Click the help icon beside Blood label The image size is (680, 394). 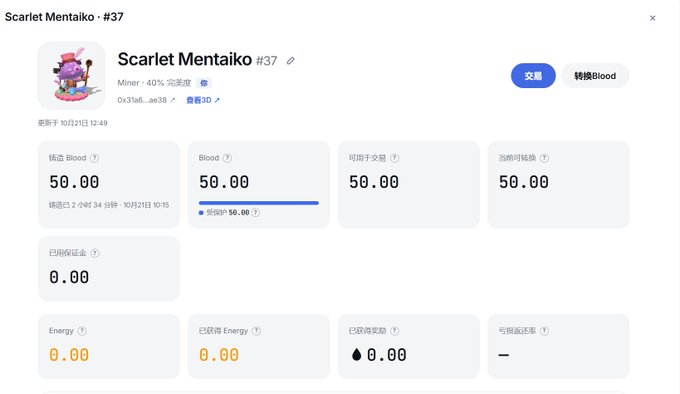(227, 158)
